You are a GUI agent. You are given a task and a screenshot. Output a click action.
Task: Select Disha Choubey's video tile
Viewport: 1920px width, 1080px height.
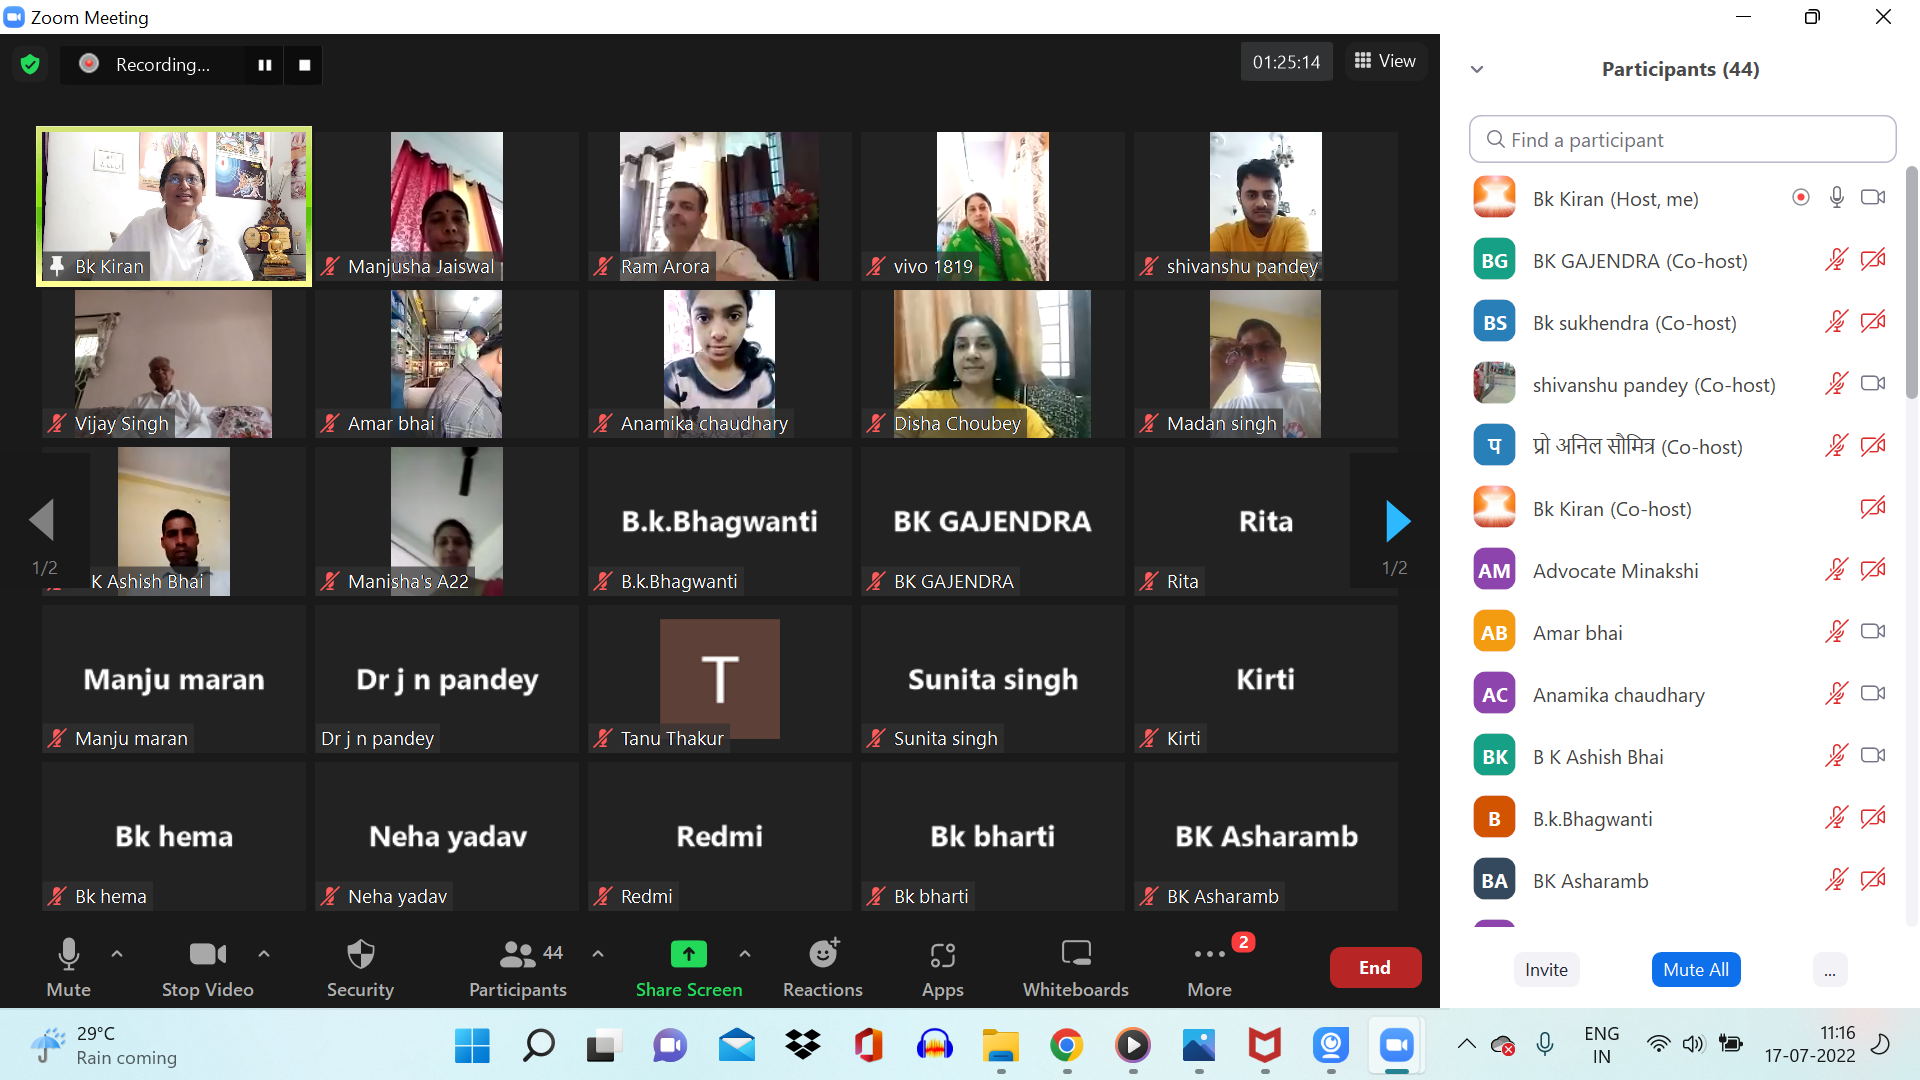993,364
